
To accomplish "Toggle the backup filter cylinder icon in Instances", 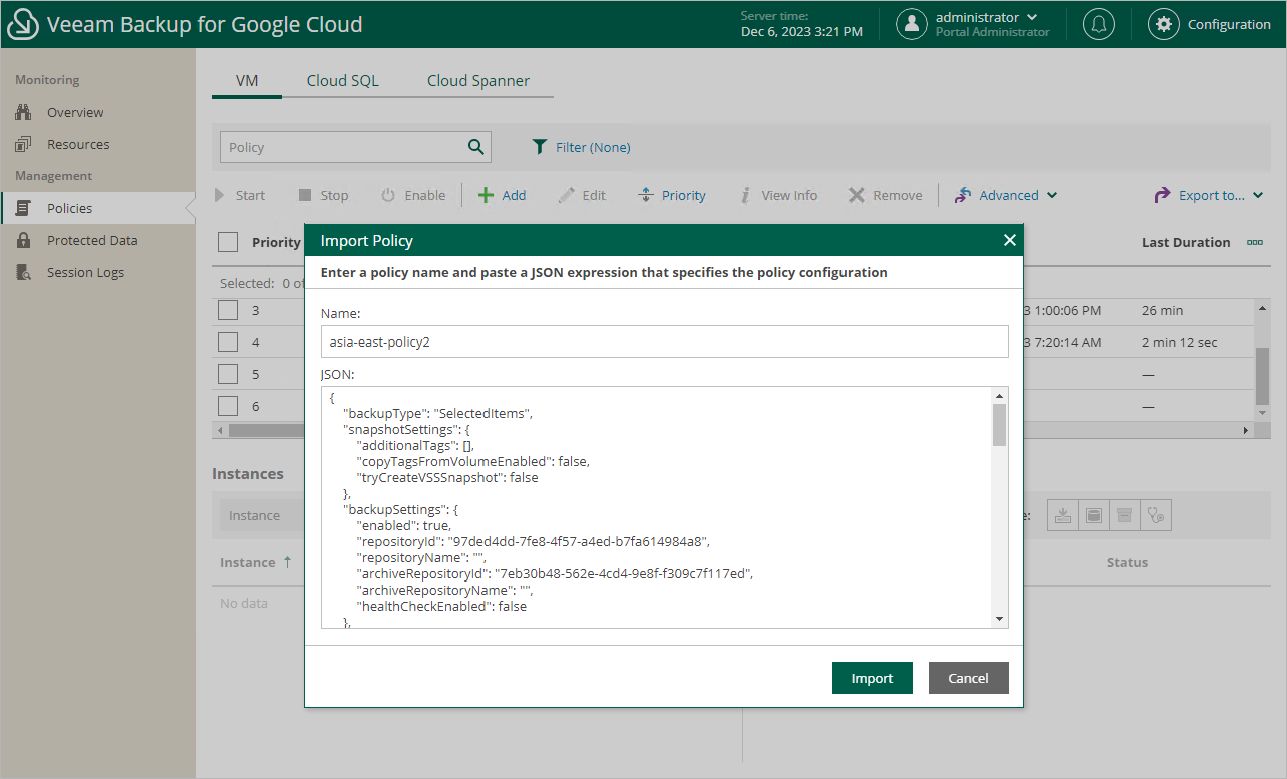I will click(1094, 515).
